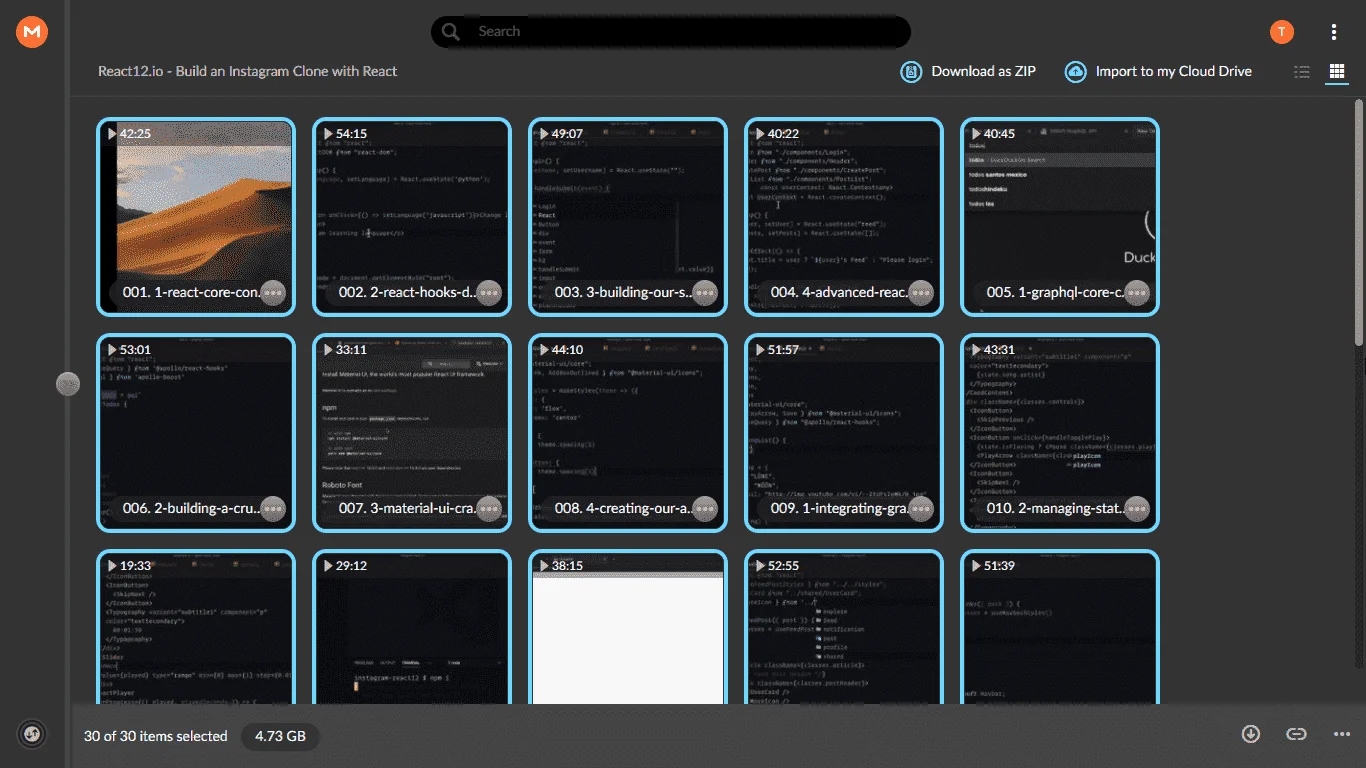Open options for 010. 2-managing-stat
Screen dimensions: 1366x768
coord(1137,508)
